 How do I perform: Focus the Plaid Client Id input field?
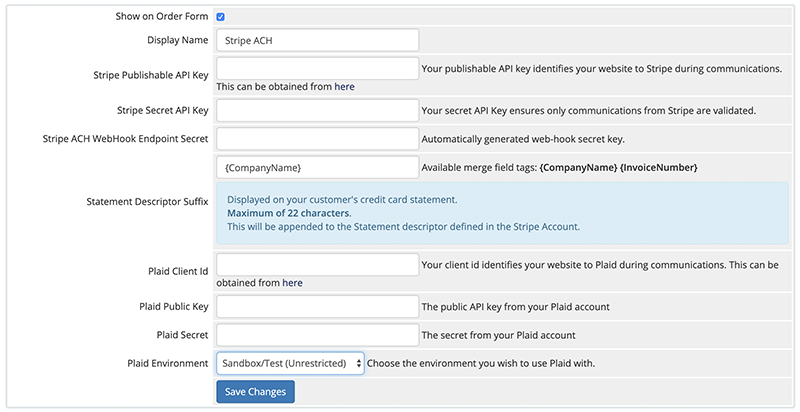coord(317,265)
